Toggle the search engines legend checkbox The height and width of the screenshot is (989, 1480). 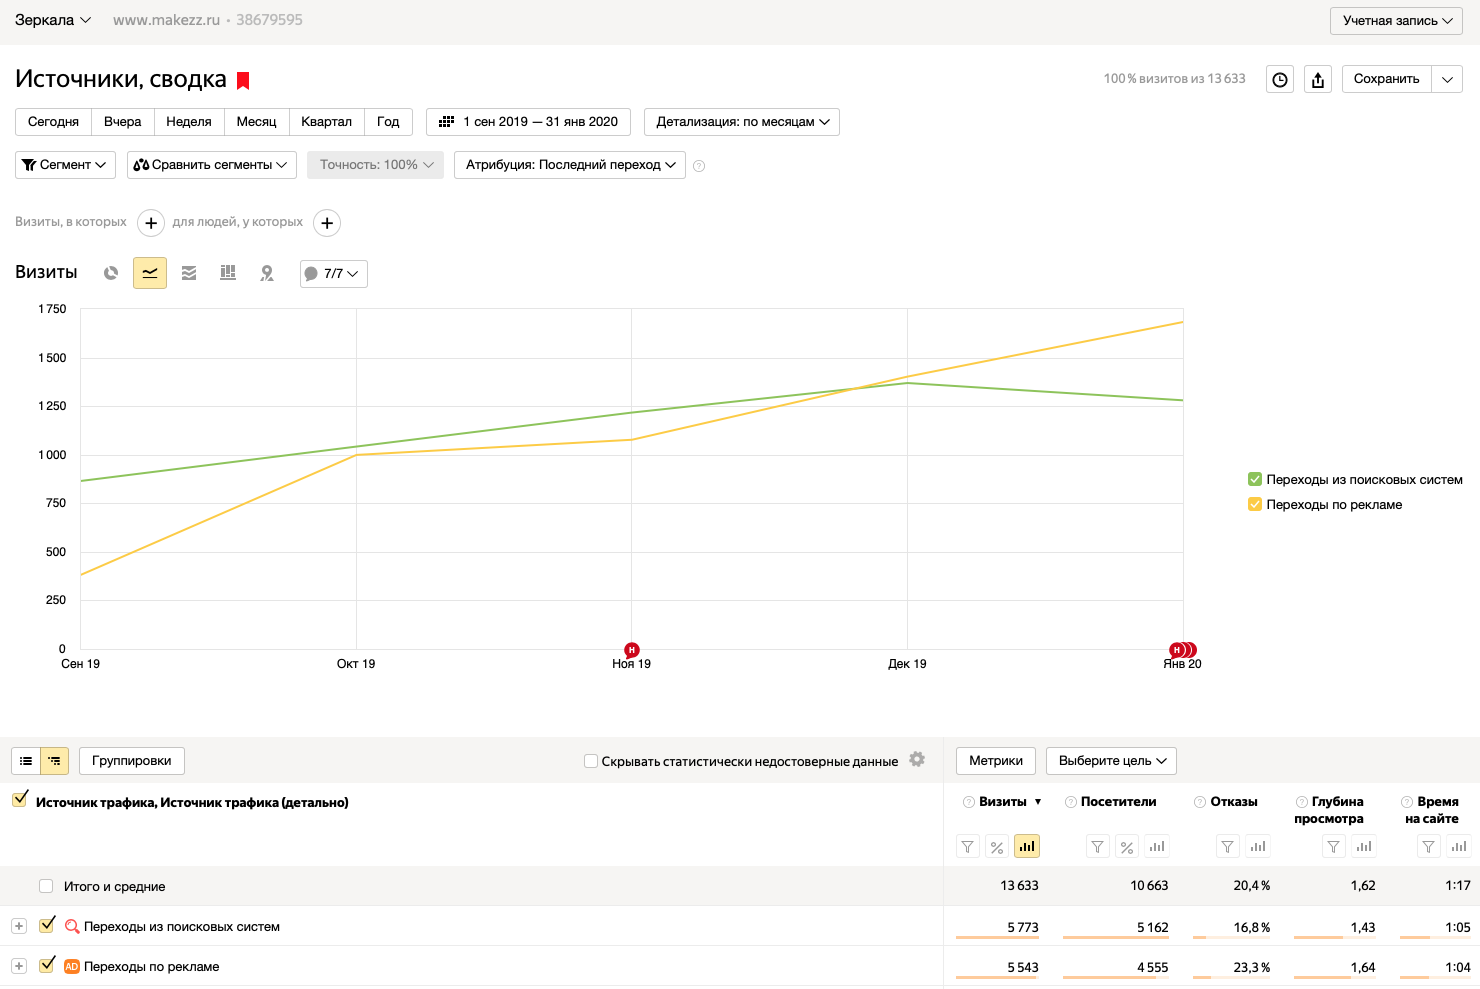pos(1255,480)
